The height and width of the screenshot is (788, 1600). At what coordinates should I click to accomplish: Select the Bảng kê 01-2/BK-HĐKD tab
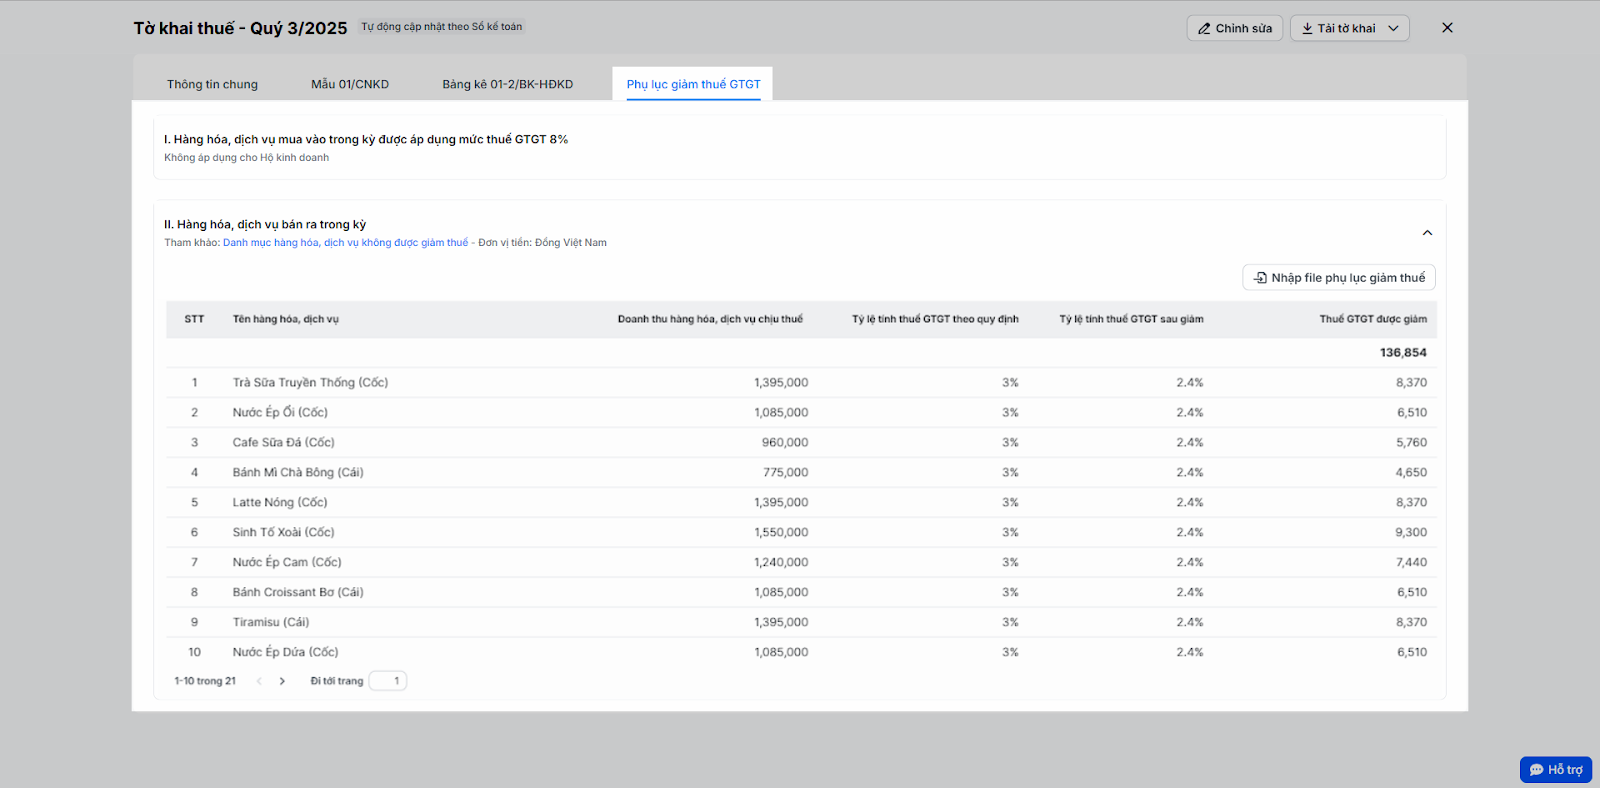coord(508,84)
